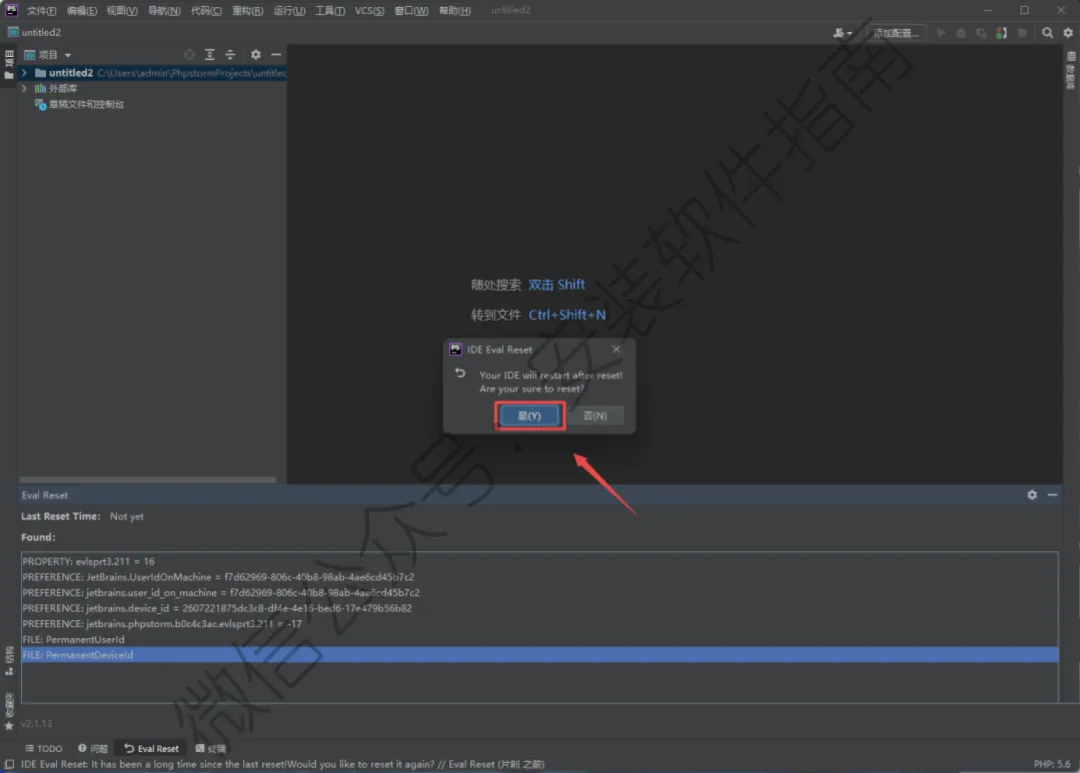
Task: Select the JetBrains.UserIdOnMachine preference row
Action: tap(539, 577)
